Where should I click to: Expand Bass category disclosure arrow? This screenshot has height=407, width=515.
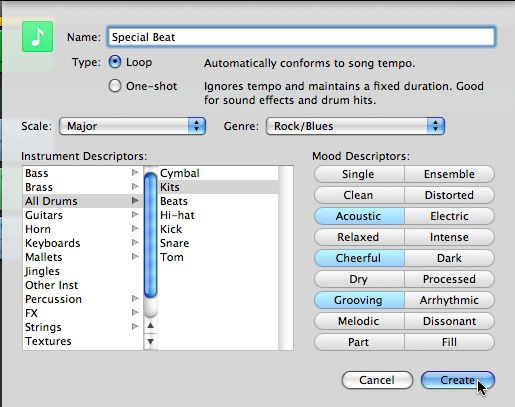[x=135, y=173]
